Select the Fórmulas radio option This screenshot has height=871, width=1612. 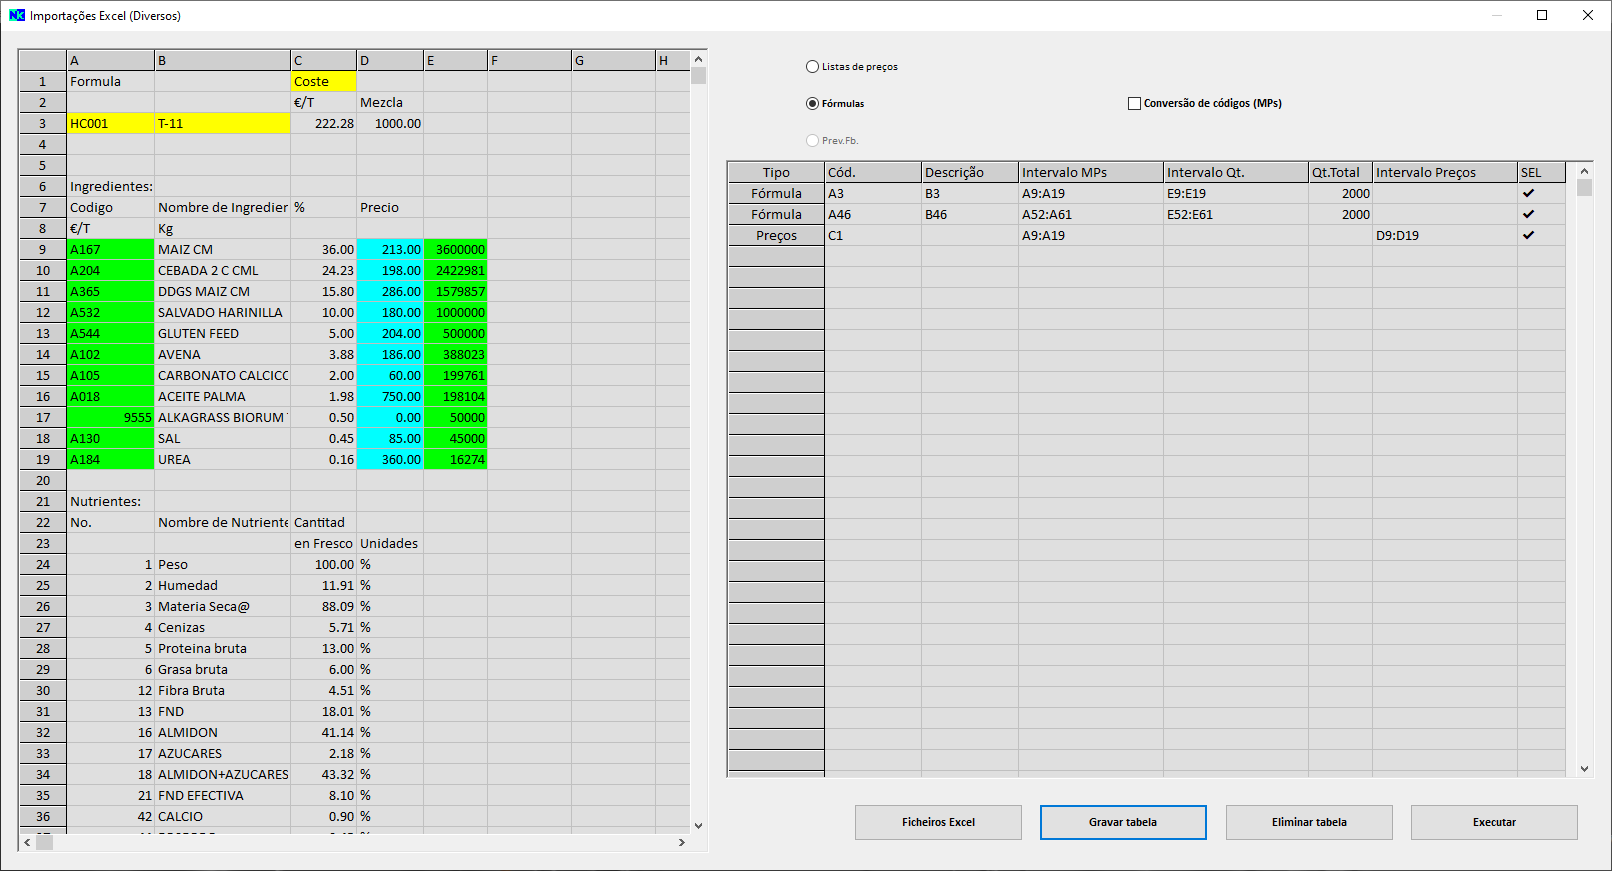(x=812, y=104)
